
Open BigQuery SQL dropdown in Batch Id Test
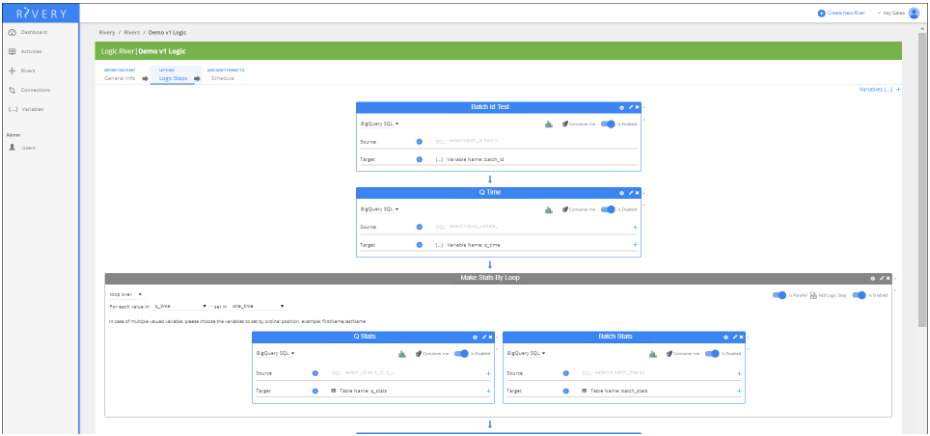pyautogui.click(x=380, y=124)
